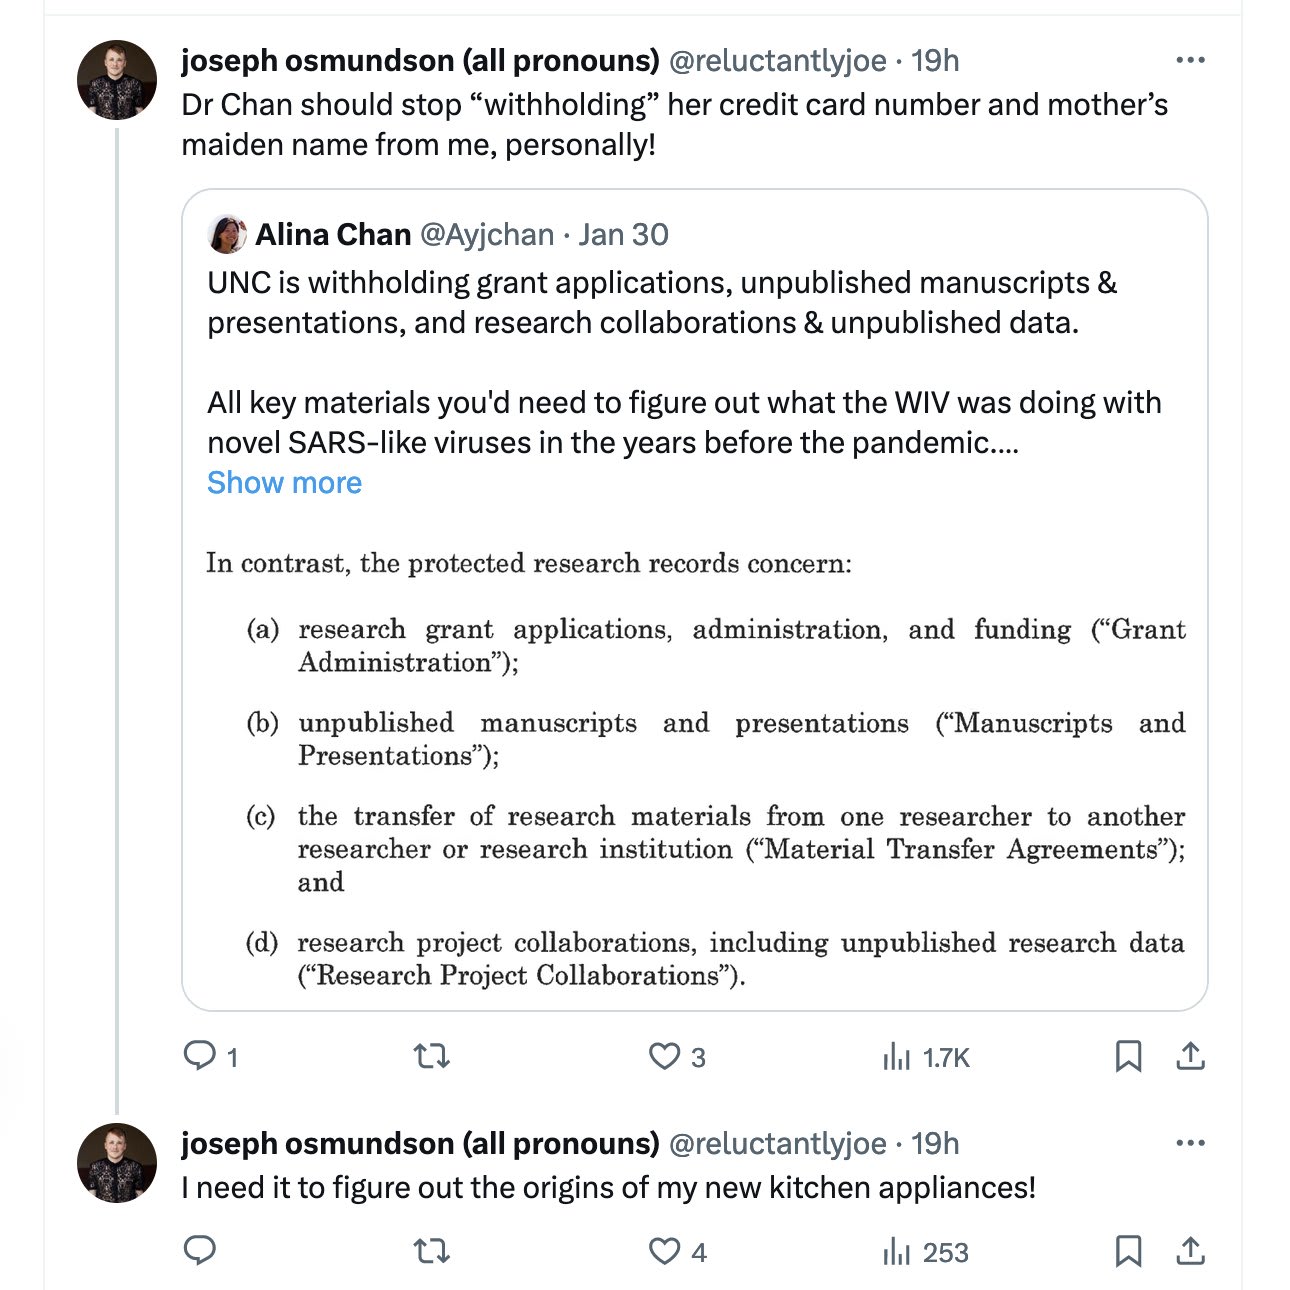Open more options on the first tweet

[1190, 61]
